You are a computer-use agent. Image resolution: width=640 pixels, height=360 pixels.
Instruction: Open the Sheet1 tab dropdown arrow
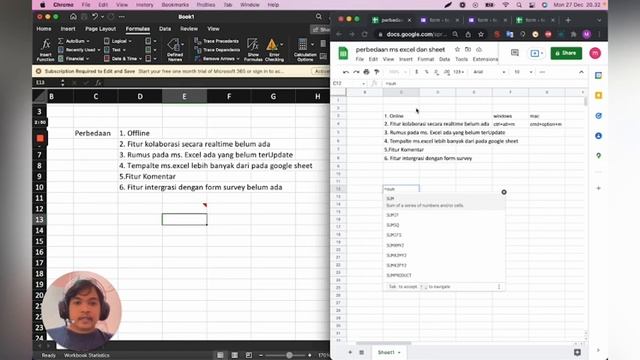coord(399,352)
